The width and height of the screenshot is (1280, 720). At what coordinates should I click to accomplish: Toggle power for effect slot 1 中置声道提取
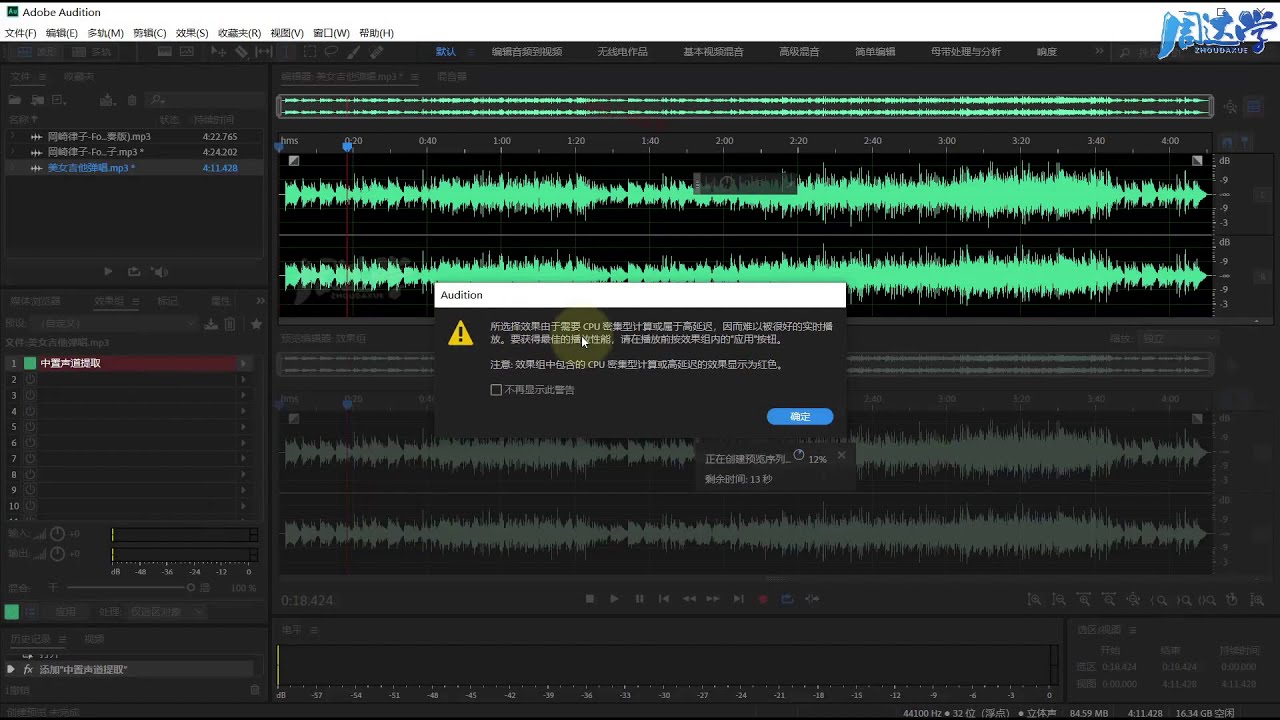30,363
